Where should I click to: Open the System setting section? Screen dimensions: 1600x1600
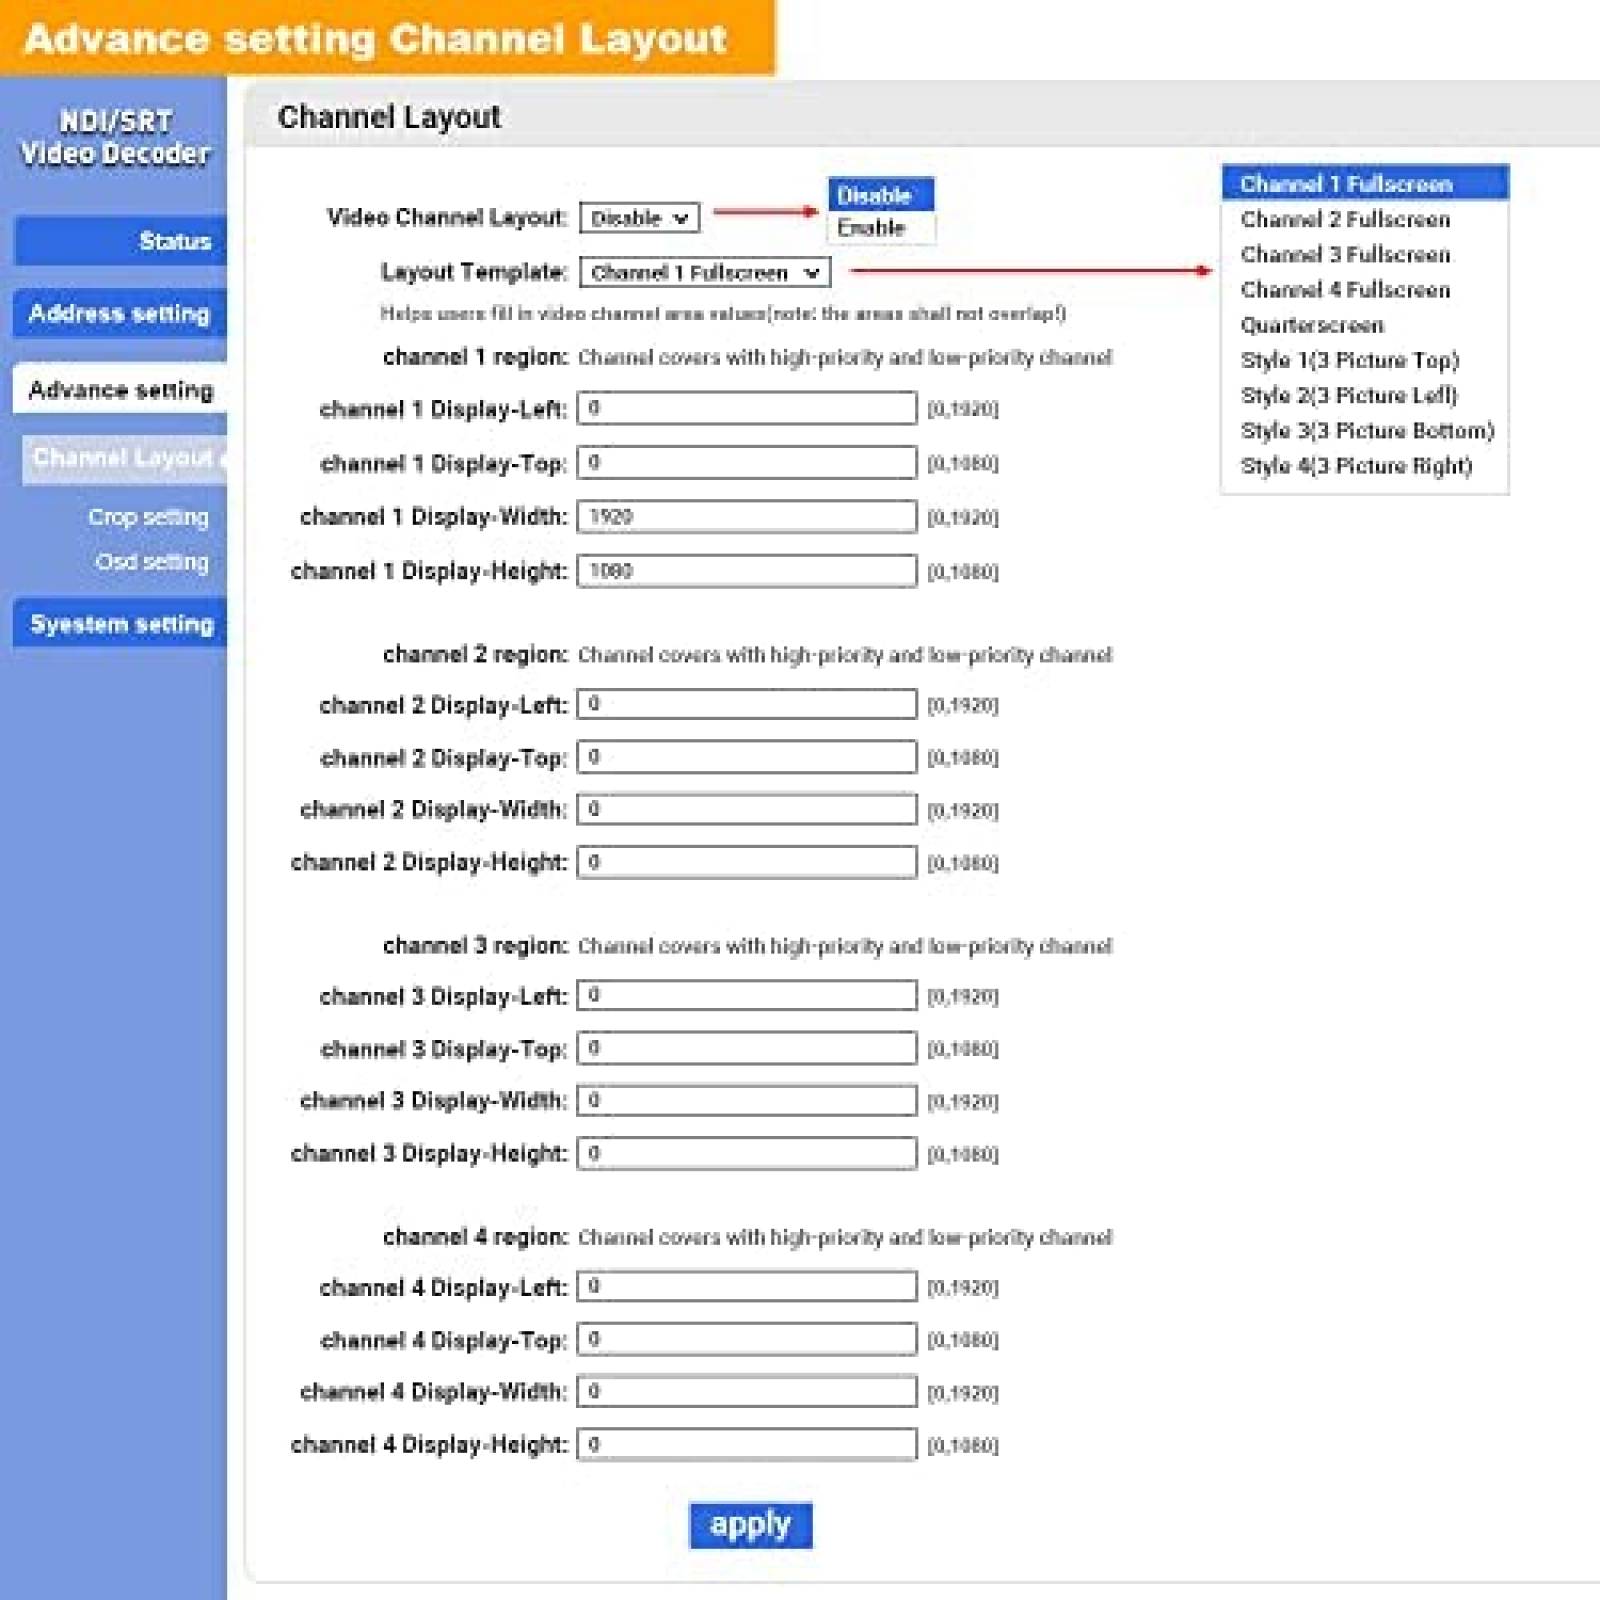coord(122,623)
